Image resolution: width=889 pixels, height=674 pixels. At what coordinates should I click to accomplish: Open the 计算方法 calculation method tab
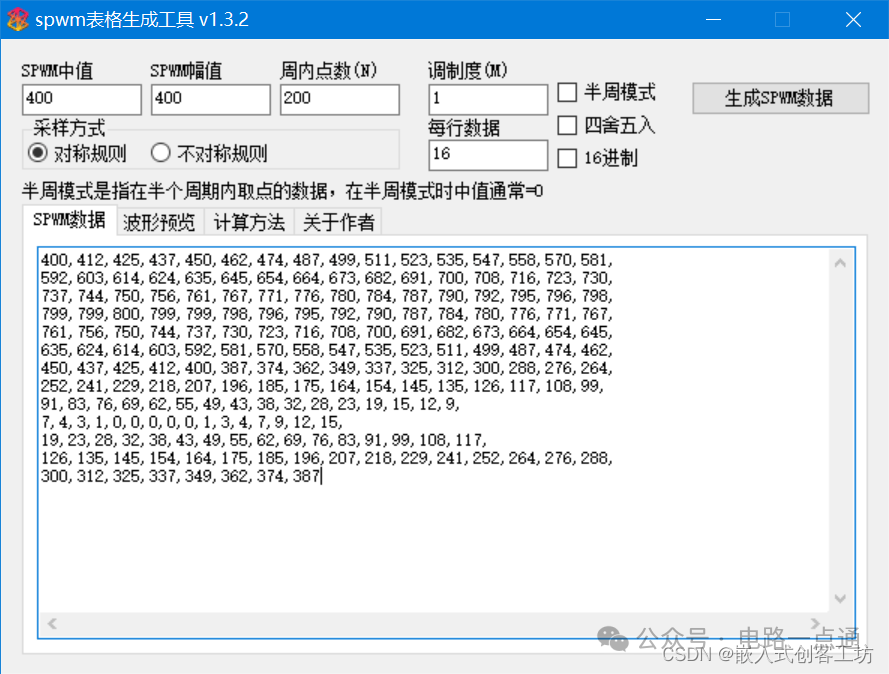coord(248,221)
